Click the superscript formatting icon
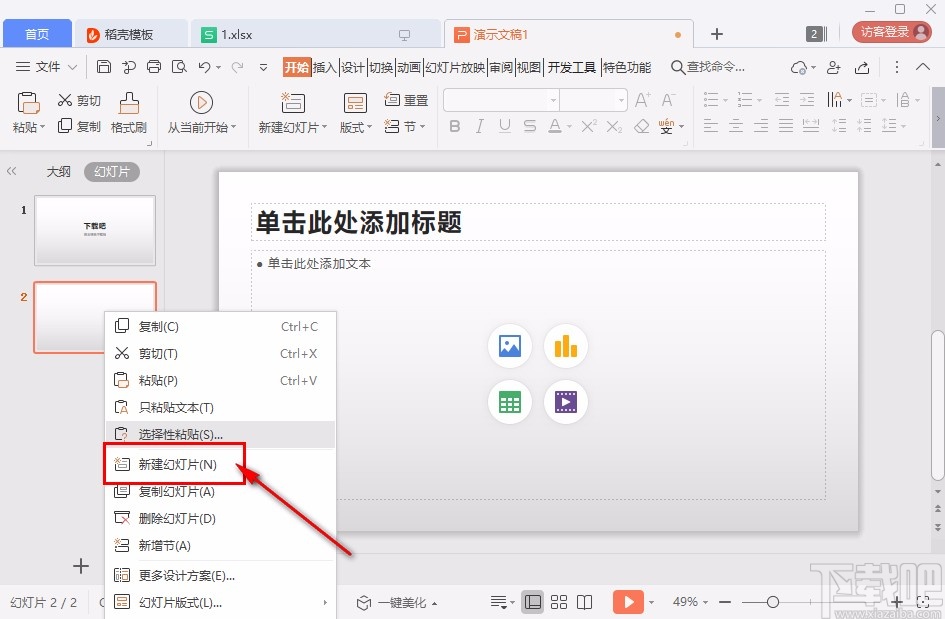Image resolution: width=945 pixels, height=619 pixels. pos(587,126)
